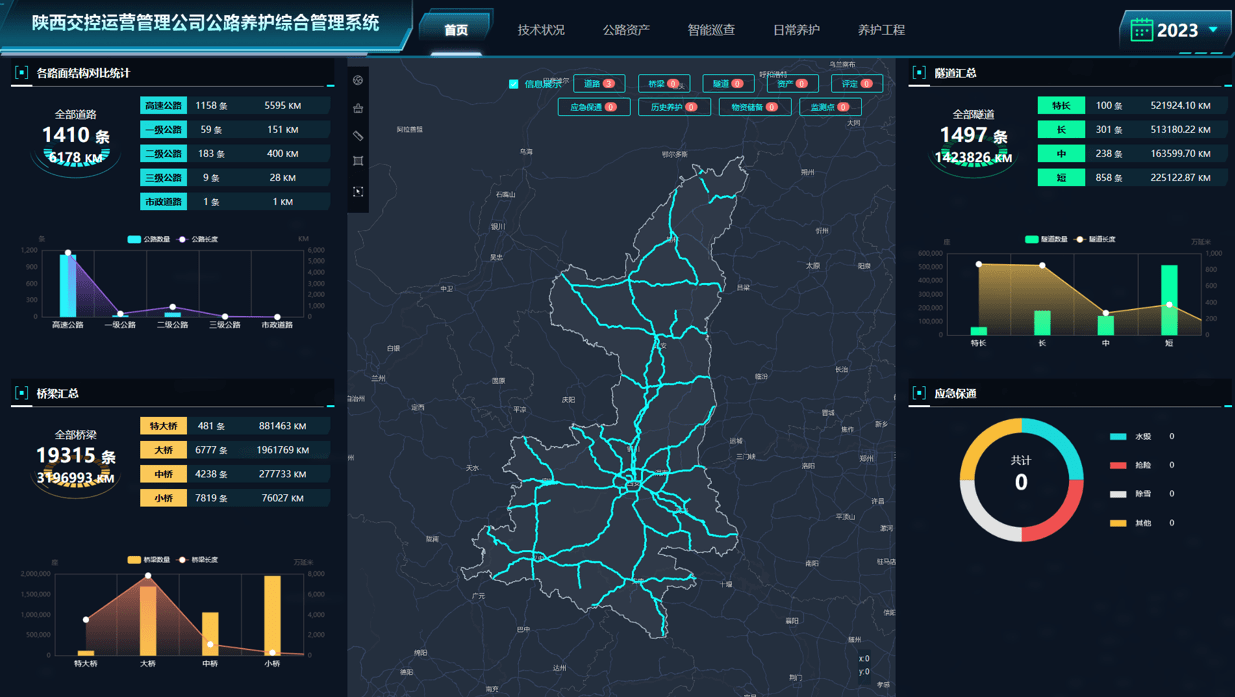Open the 养护工程 tab
Screen dimensions: 1235x697
click(x=881, y=30)
